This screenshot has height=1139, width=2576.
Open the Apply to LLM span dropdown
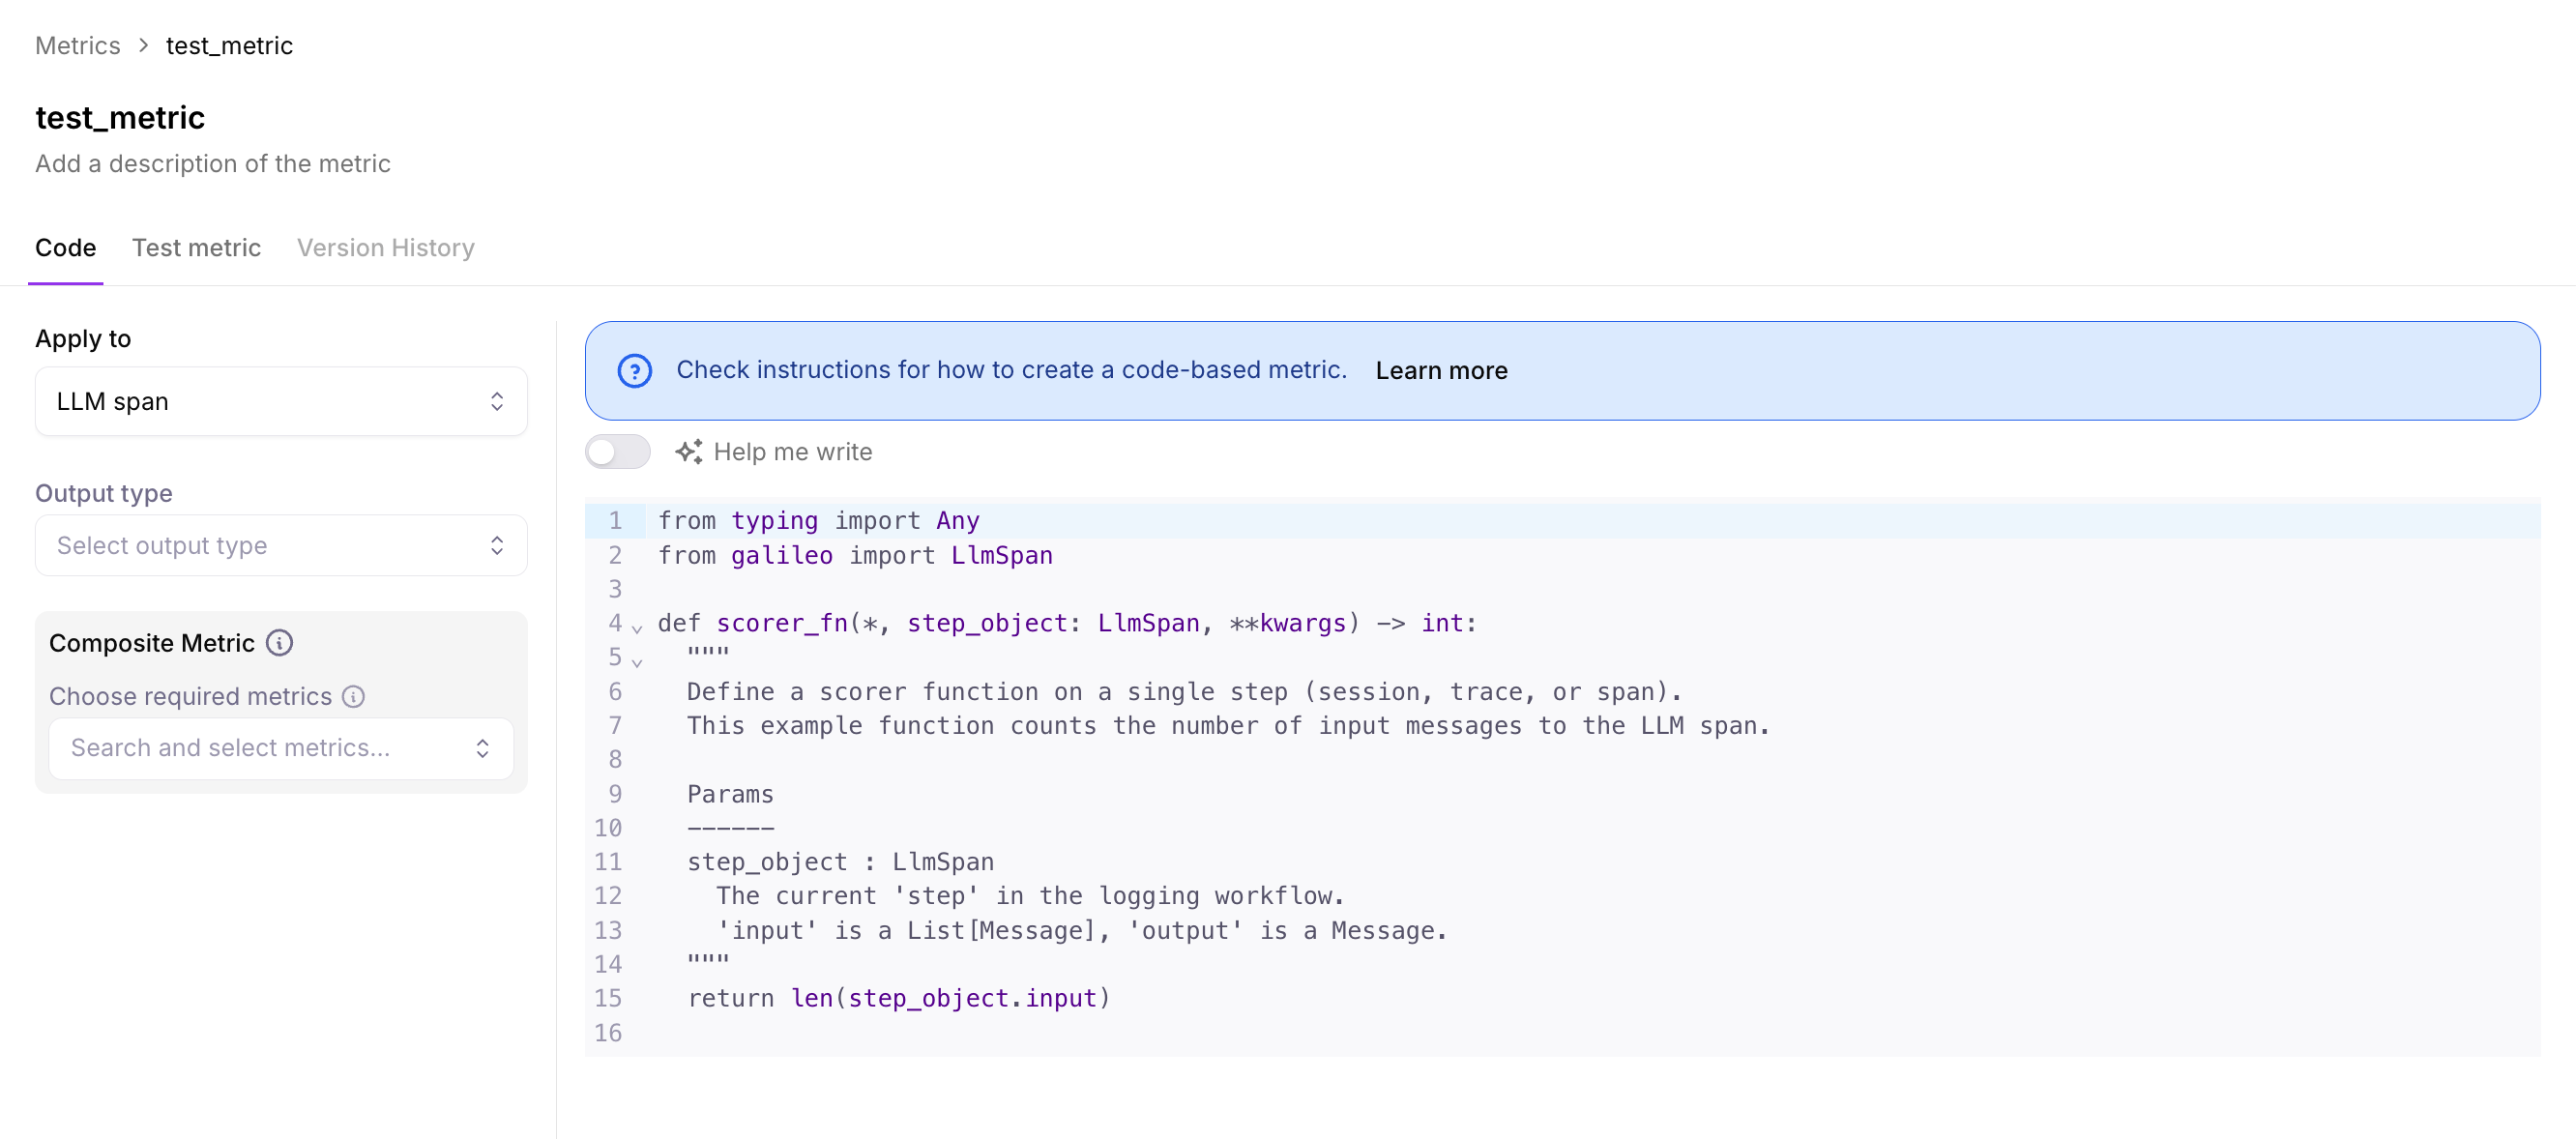click(281, 401)
